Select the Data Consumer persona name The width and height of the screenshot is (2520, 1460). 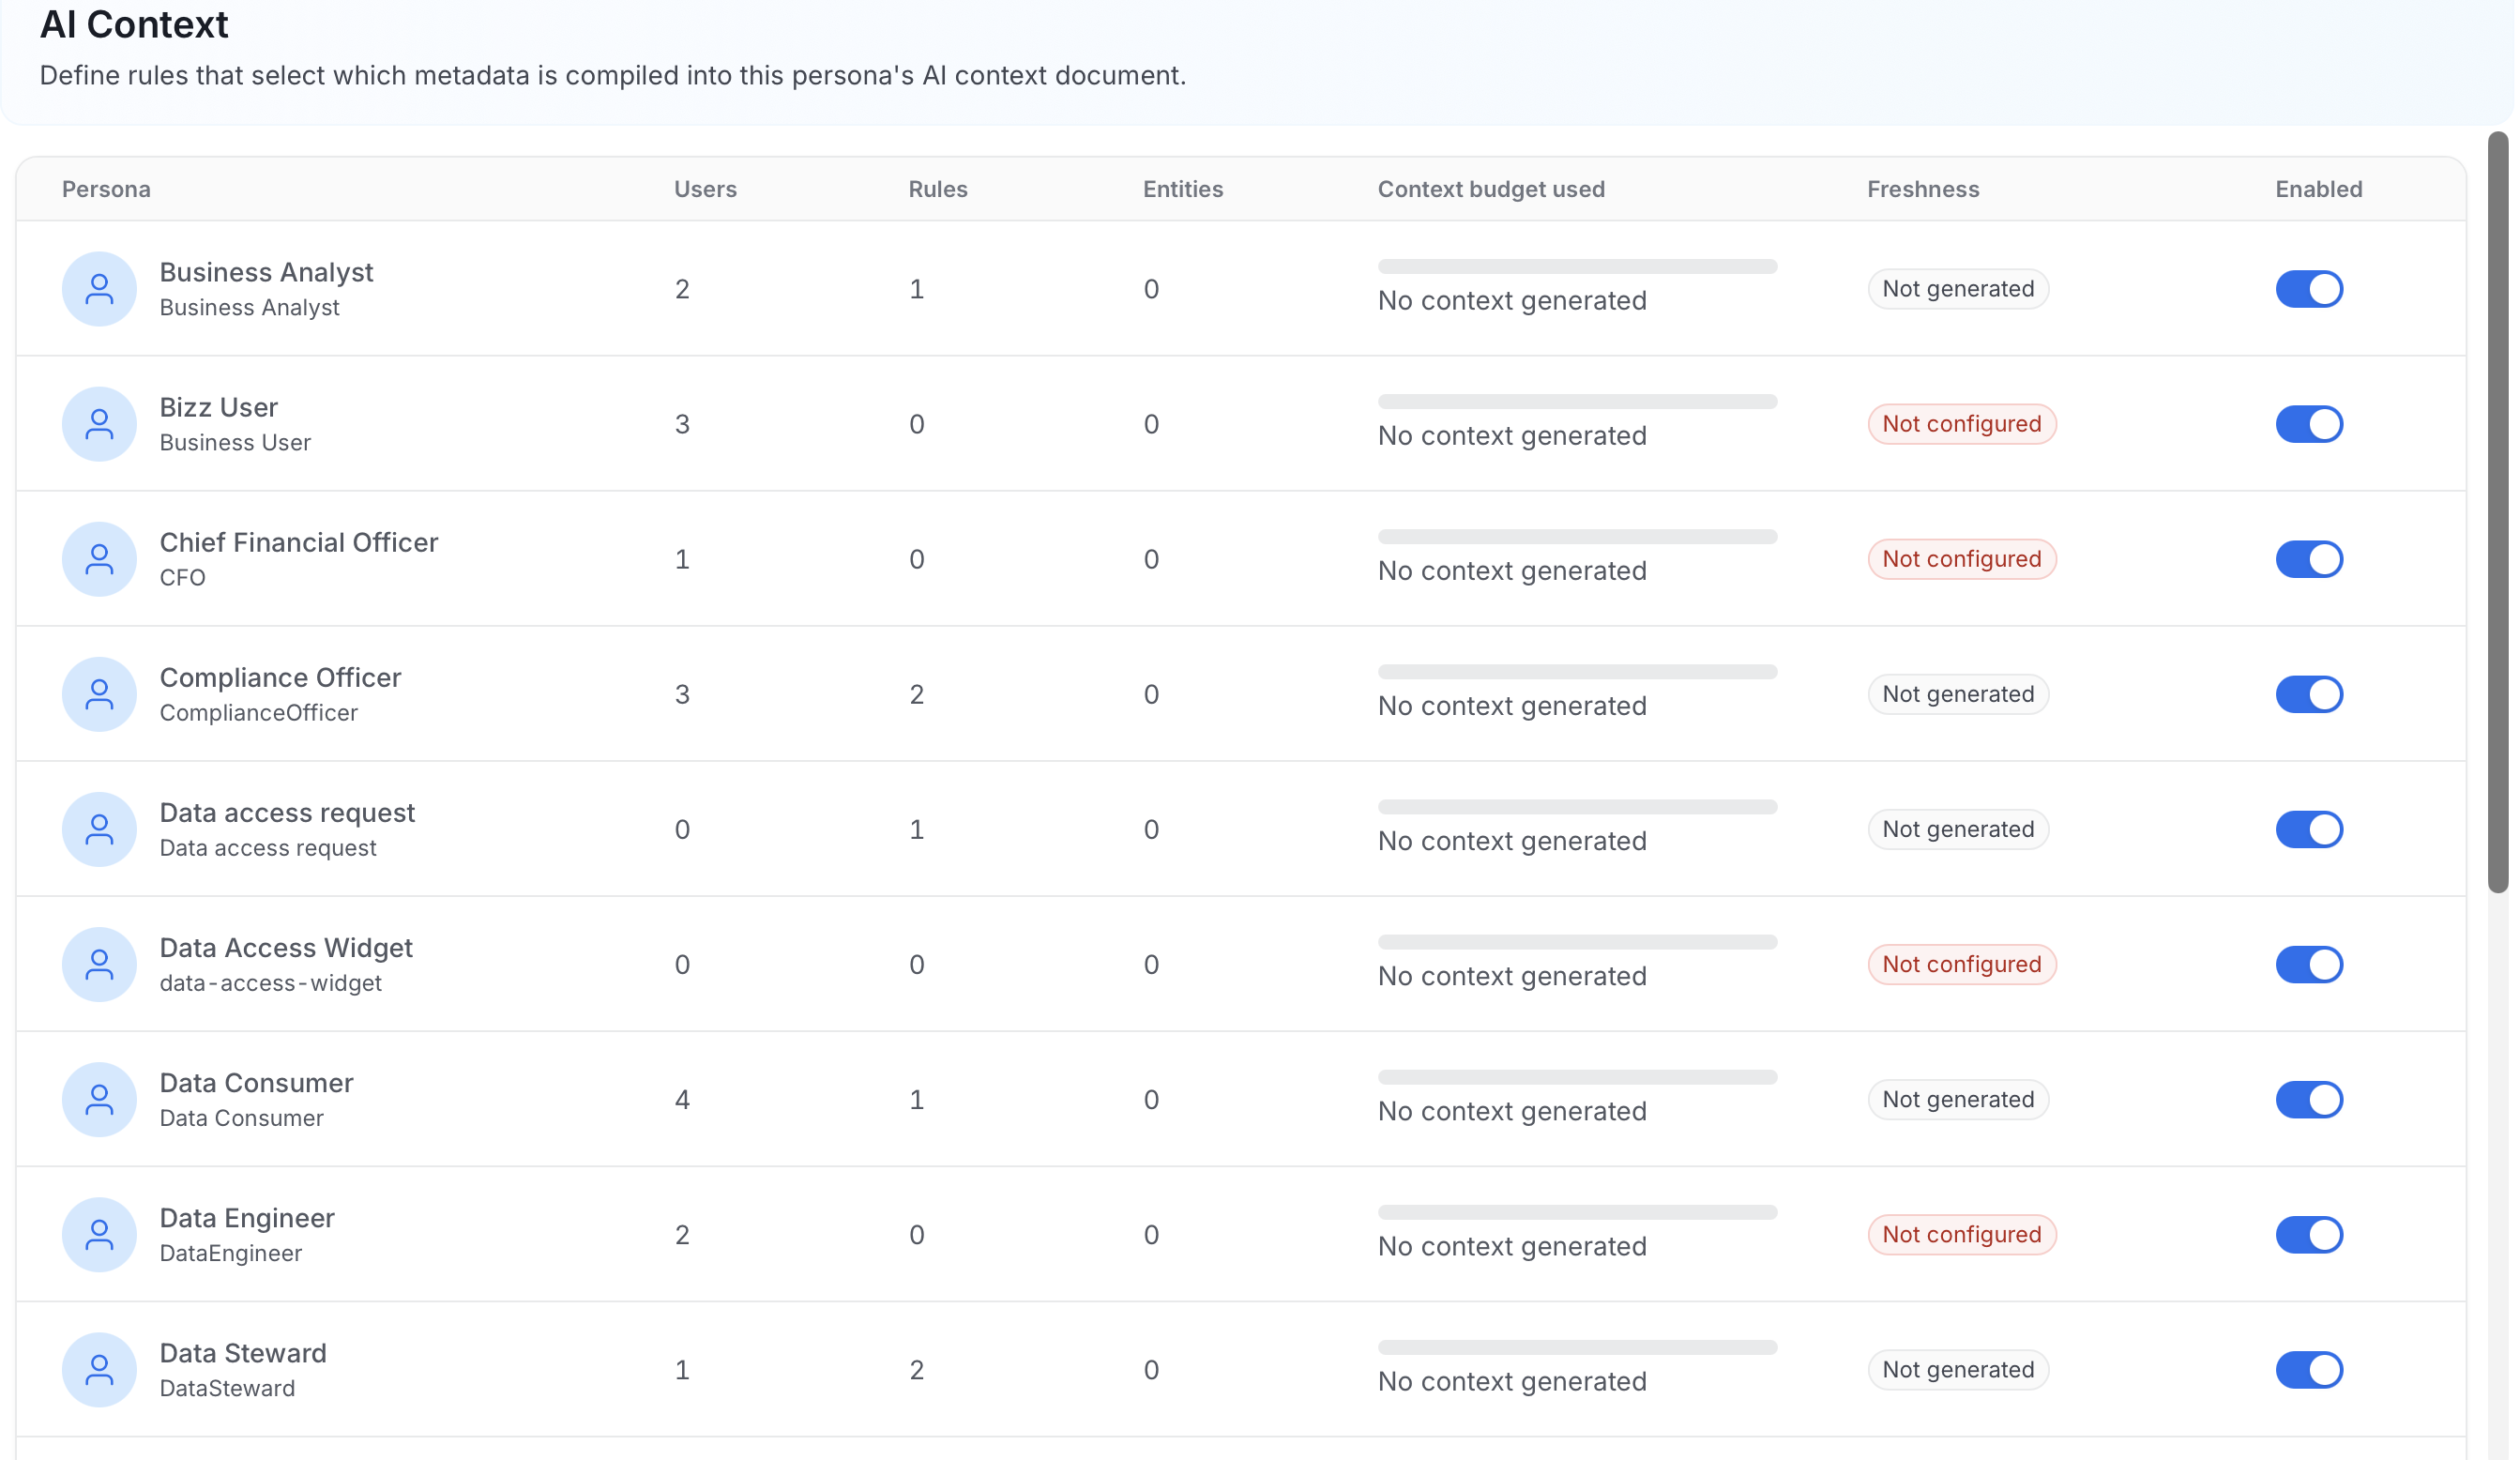point(256,1082)
